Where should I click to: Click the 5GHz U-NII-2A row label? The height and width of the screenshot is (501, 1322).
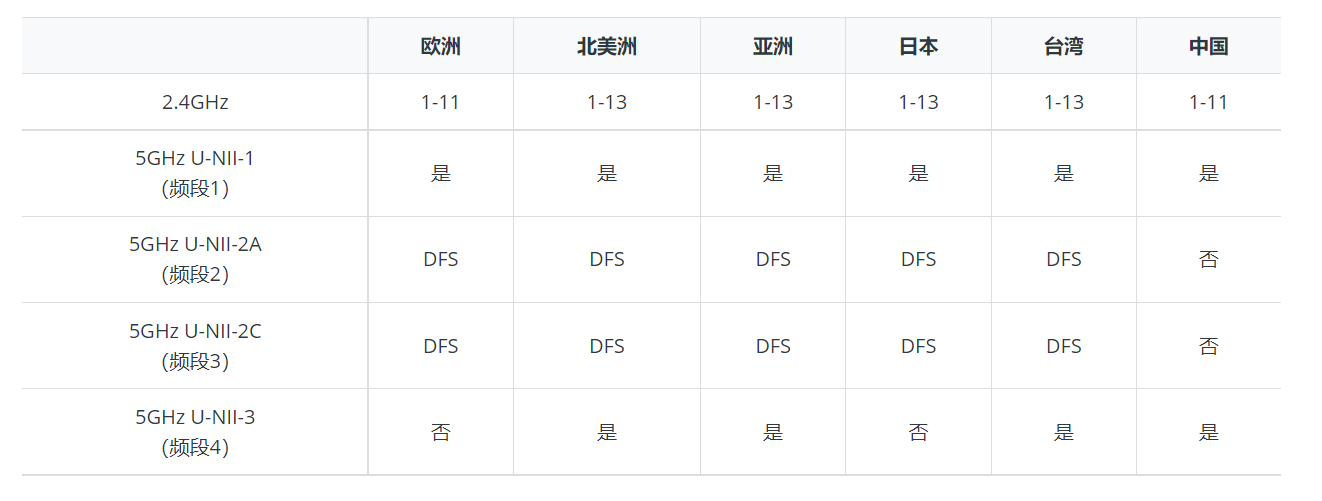click(x=195, y=259)
